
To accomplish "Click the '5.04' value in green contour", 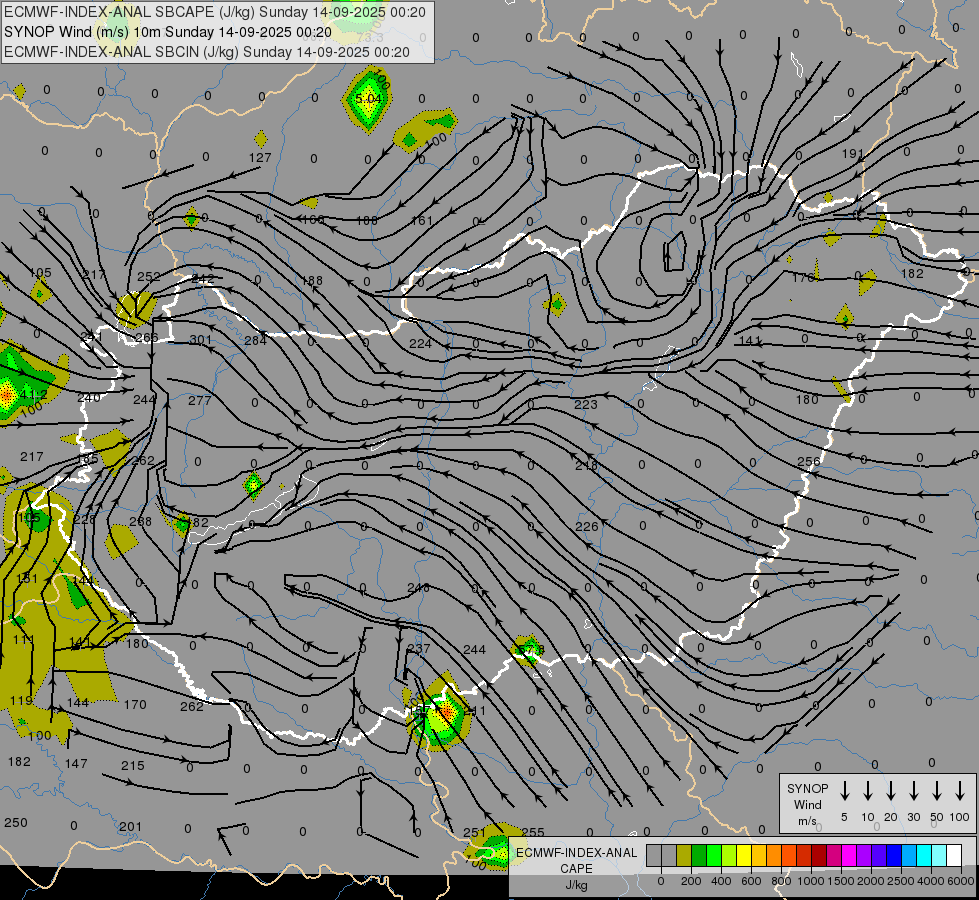I will pyautogui.click(x=368, y=99).
